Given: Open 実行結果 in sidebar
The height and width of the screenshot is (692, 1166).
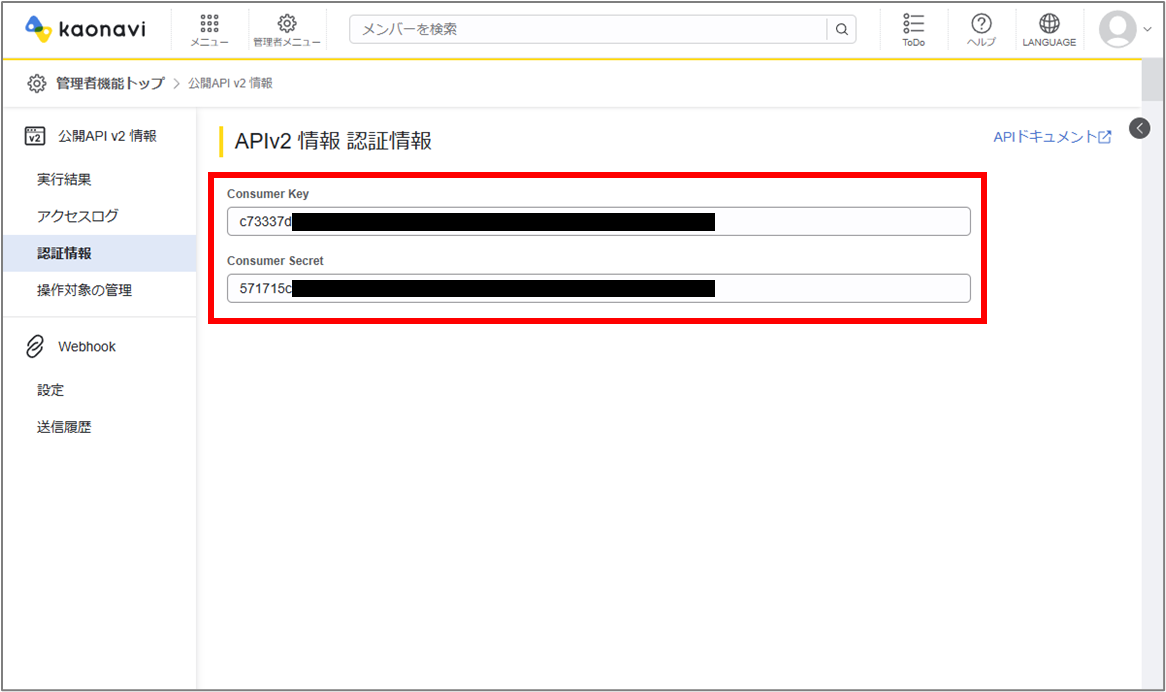Looking at the screenshot, I should [x=64, y=179].
